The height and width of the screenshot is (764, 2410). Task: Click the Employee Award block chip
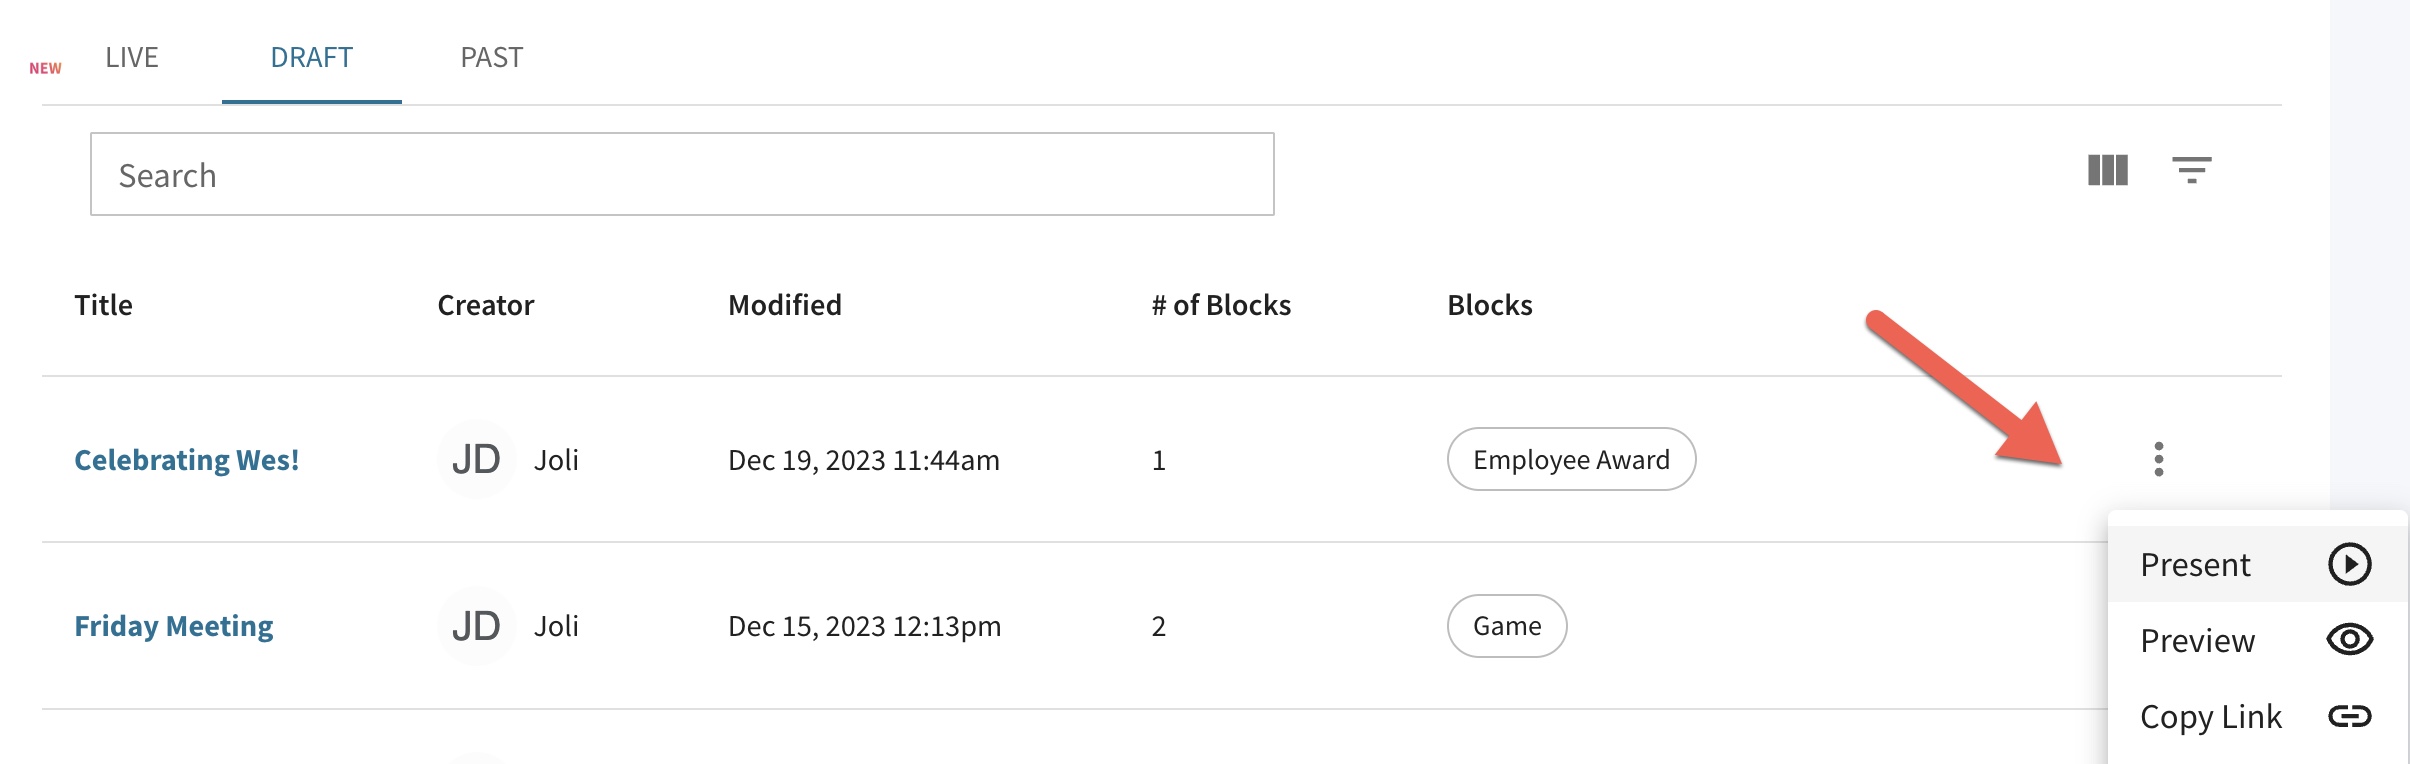(x=1571, y=459)
